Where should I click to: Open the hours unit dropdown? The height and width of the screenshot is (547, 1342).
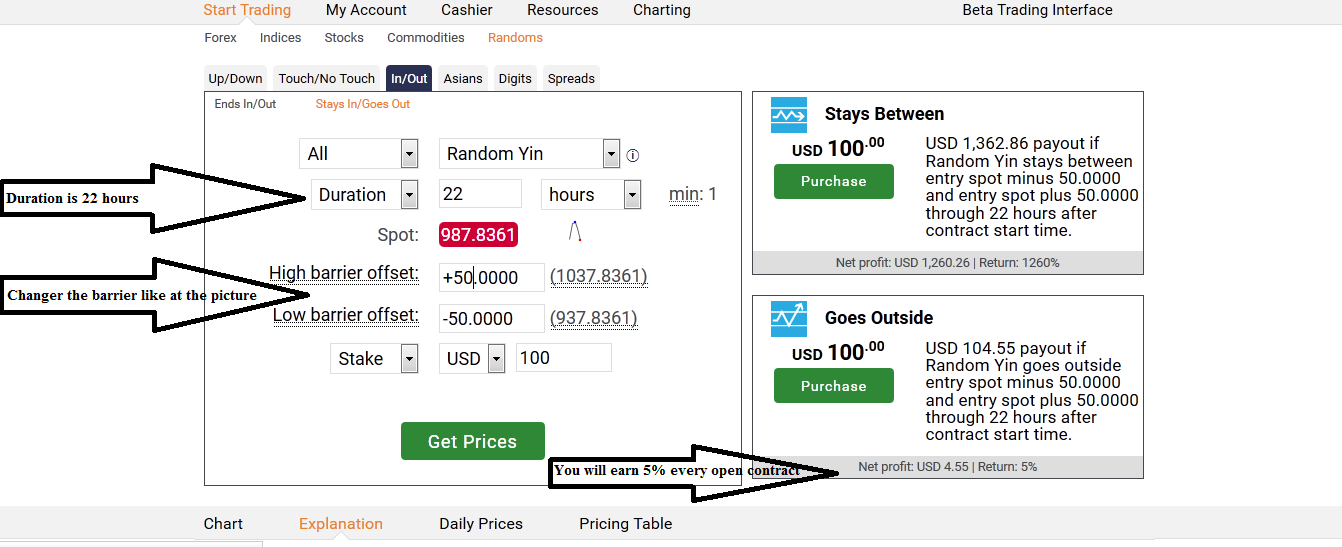click(591, 194)
